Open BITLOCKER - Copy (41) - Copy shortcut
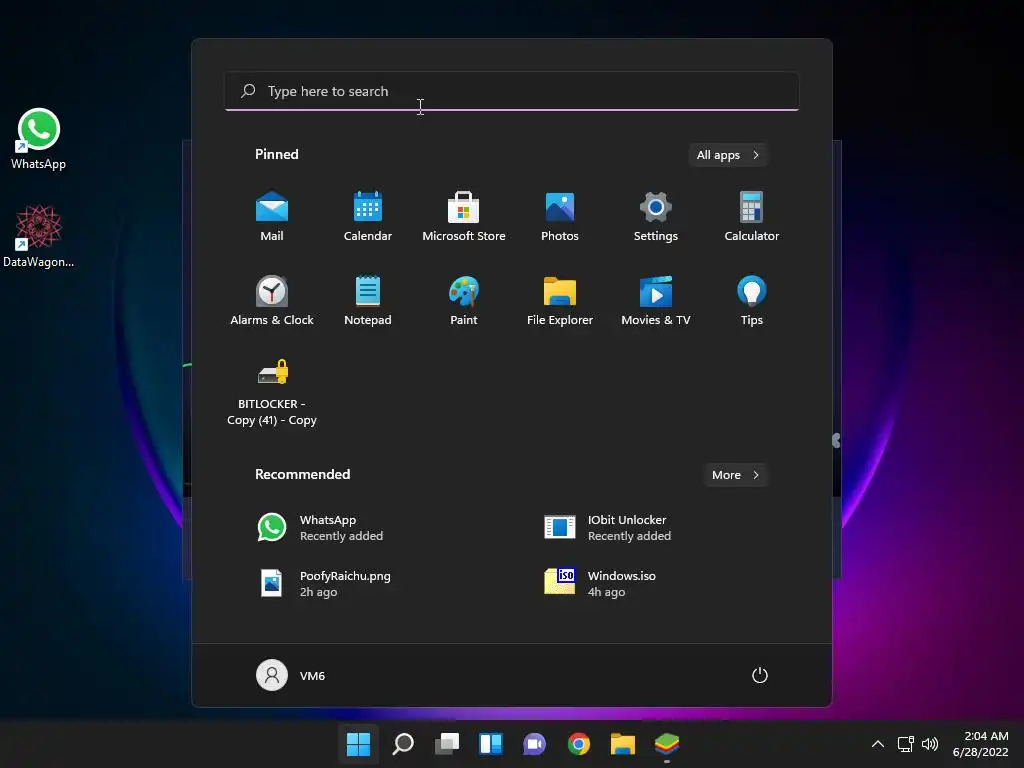The height and width of the screenshot is (768, 1024). click(272, 392)
